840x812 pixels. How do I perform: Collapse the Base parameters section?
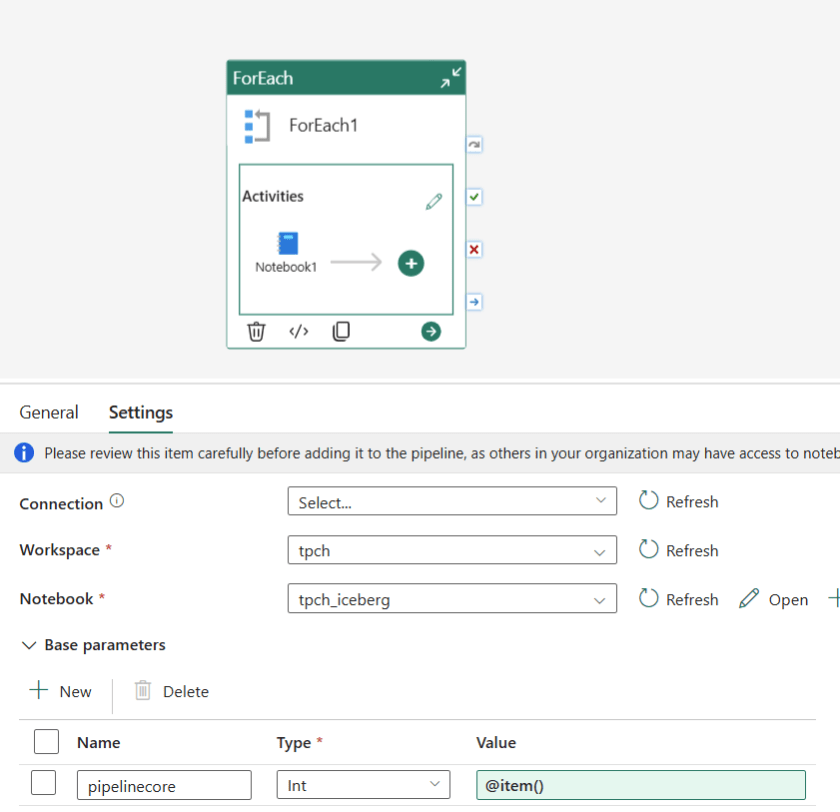[29, 645]
